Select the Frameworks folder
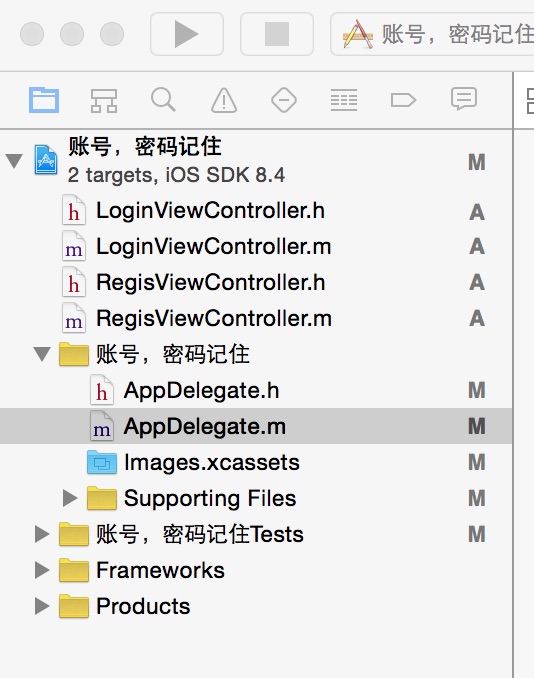The height and width of the screenshot is (678, 534). coord(256,570)
